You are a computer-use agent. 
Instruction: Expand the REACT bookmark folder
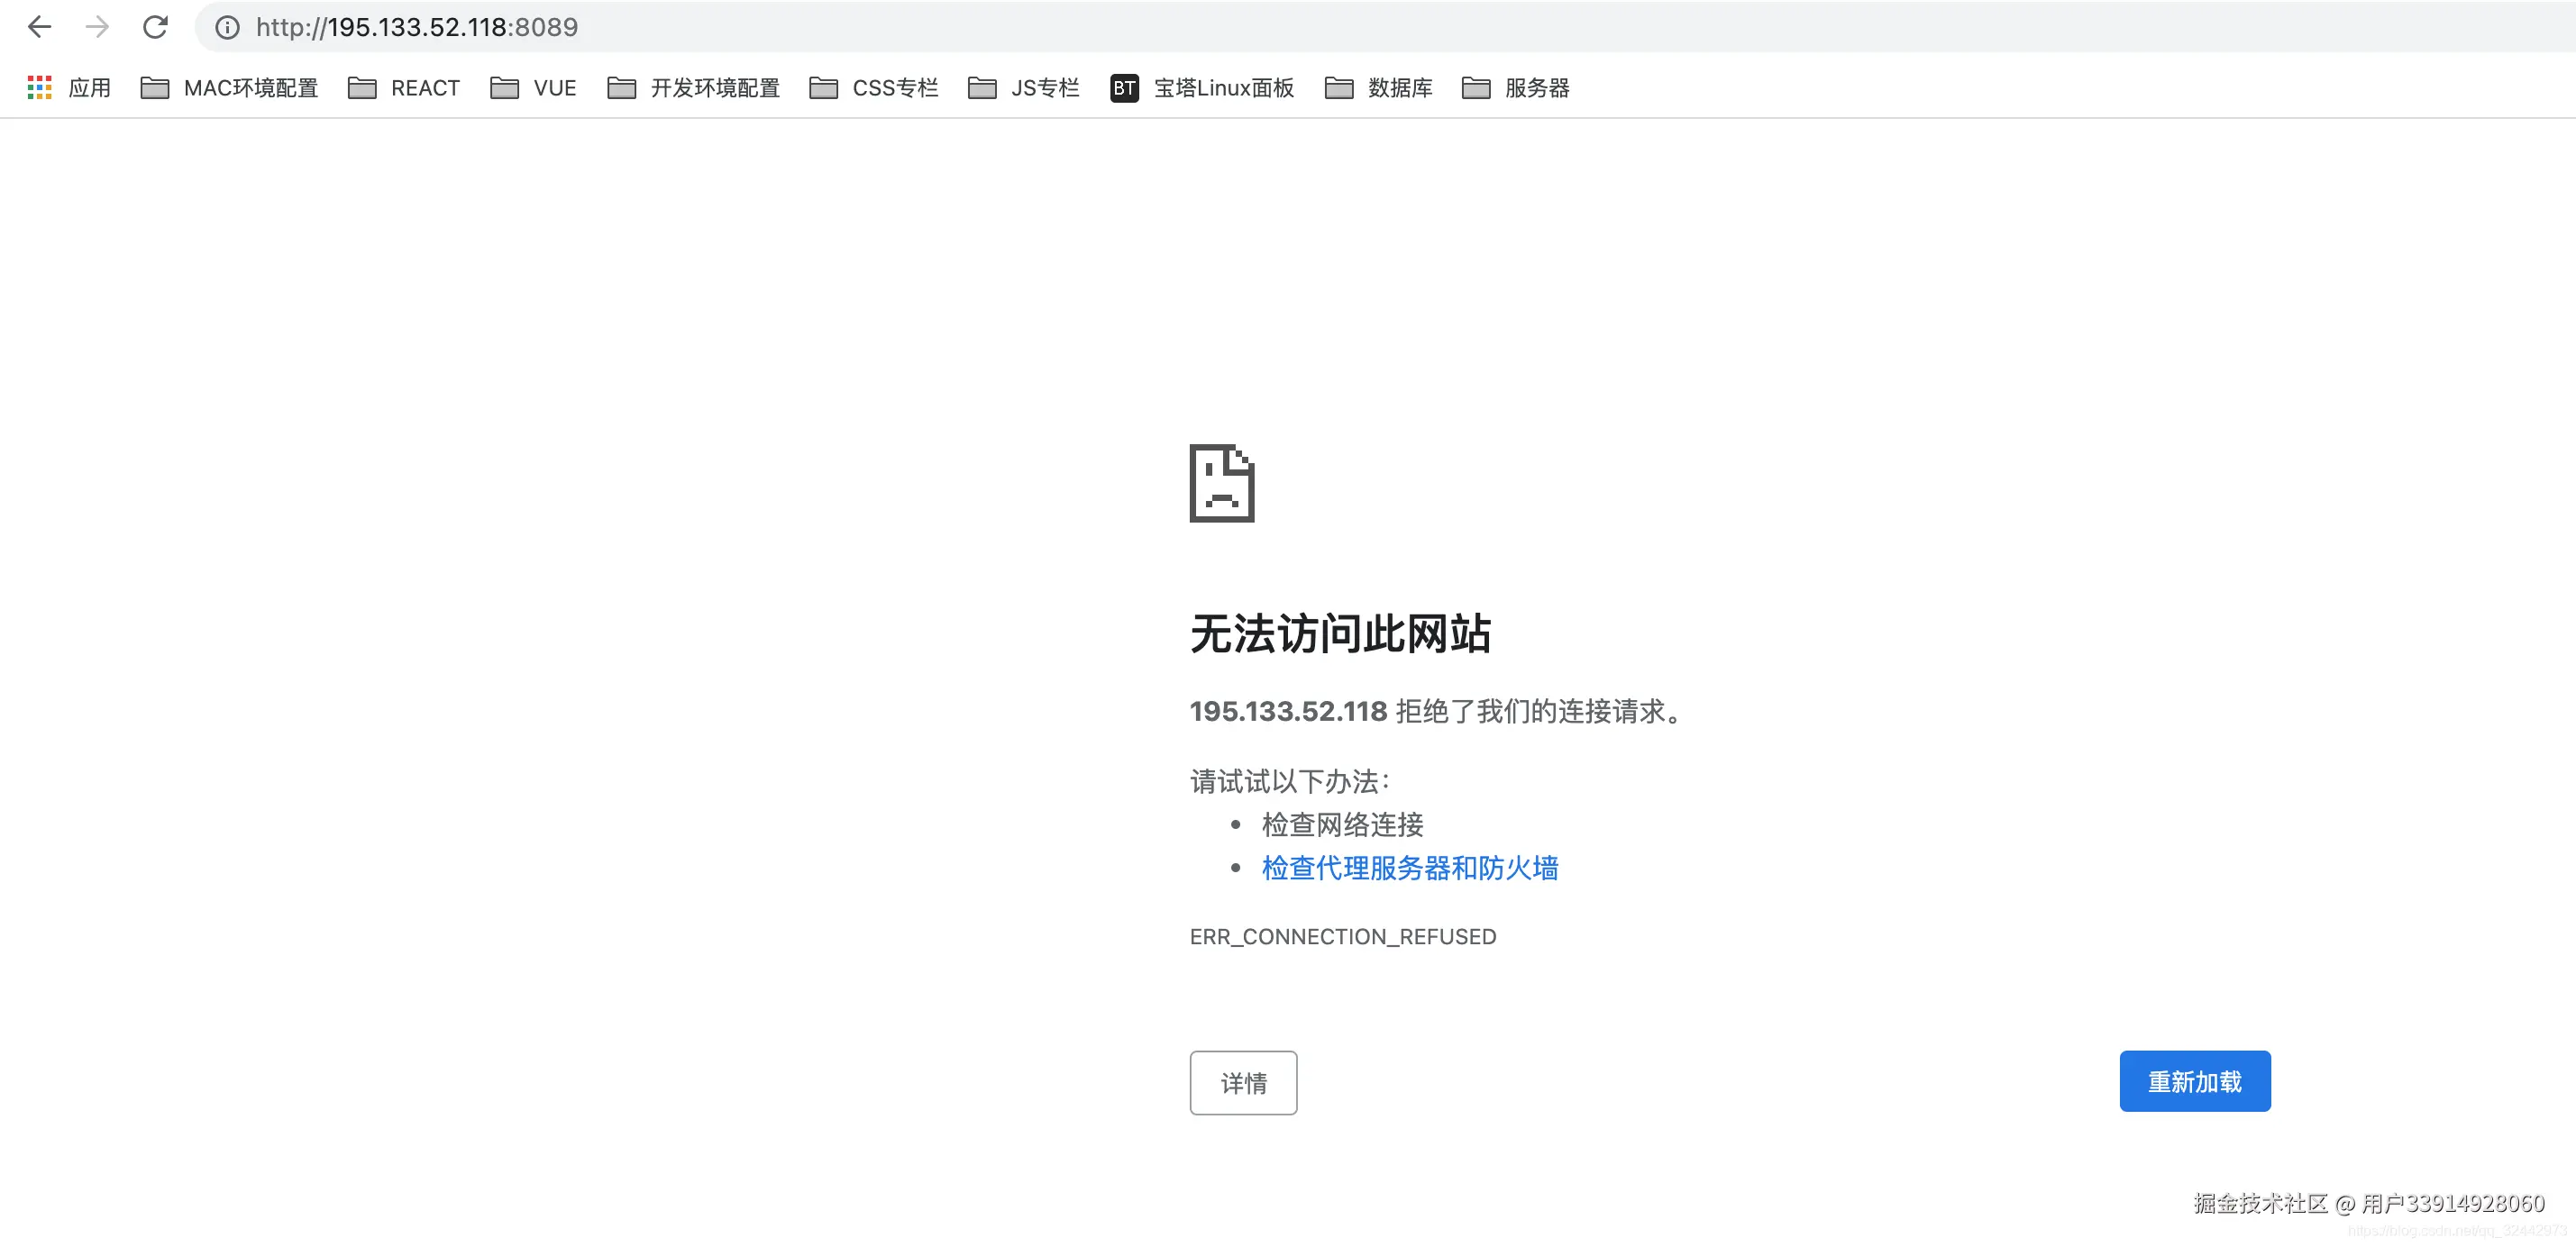pos(404,88)
